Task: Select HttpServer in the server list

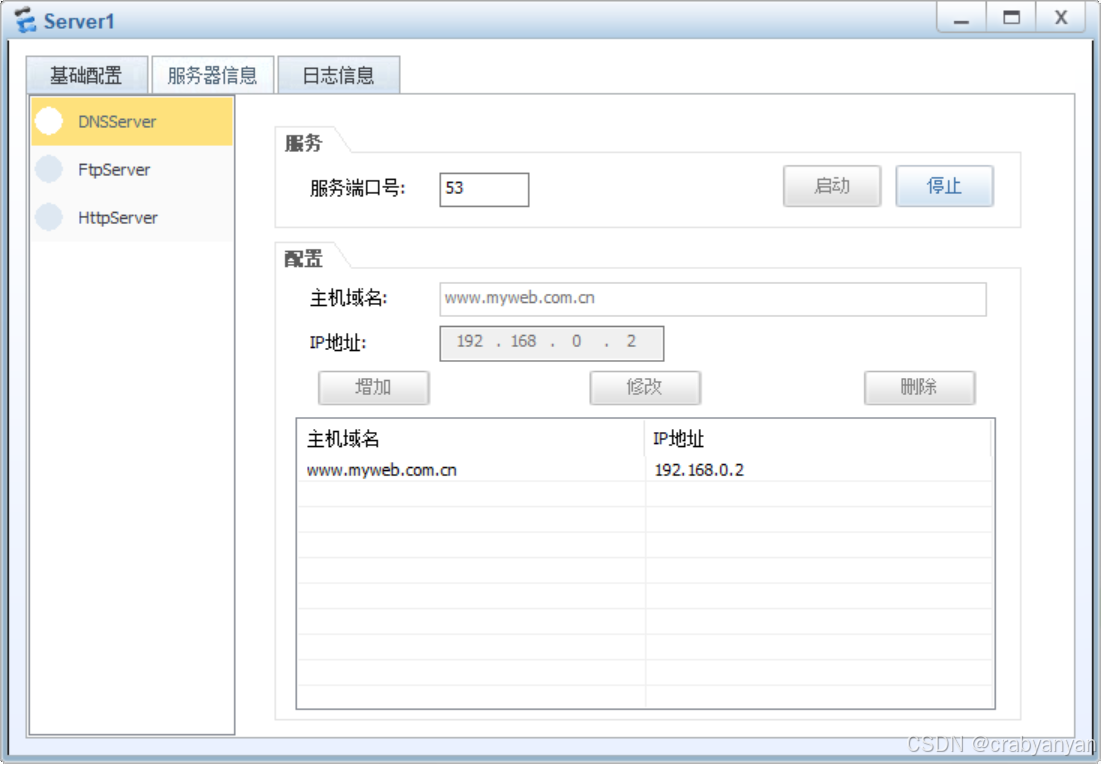Action: pos(132,218)
